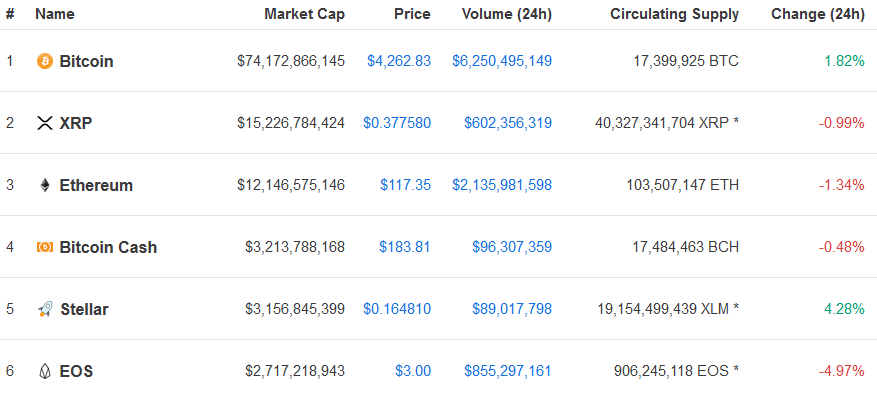Open Stellar price $0.164810 link
Viewport: 877px width, 395px height.
[397, 309]
